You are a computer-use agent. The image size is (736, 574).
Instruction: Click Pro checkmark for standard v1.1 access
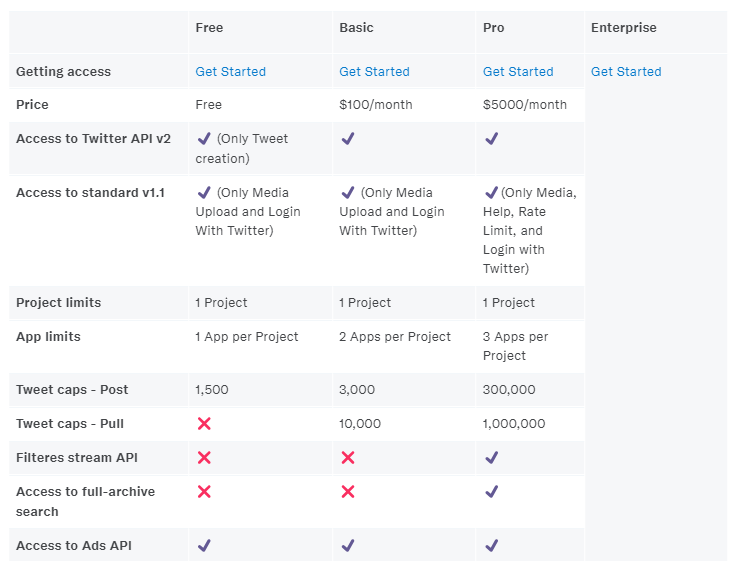(x=491, y=192)
